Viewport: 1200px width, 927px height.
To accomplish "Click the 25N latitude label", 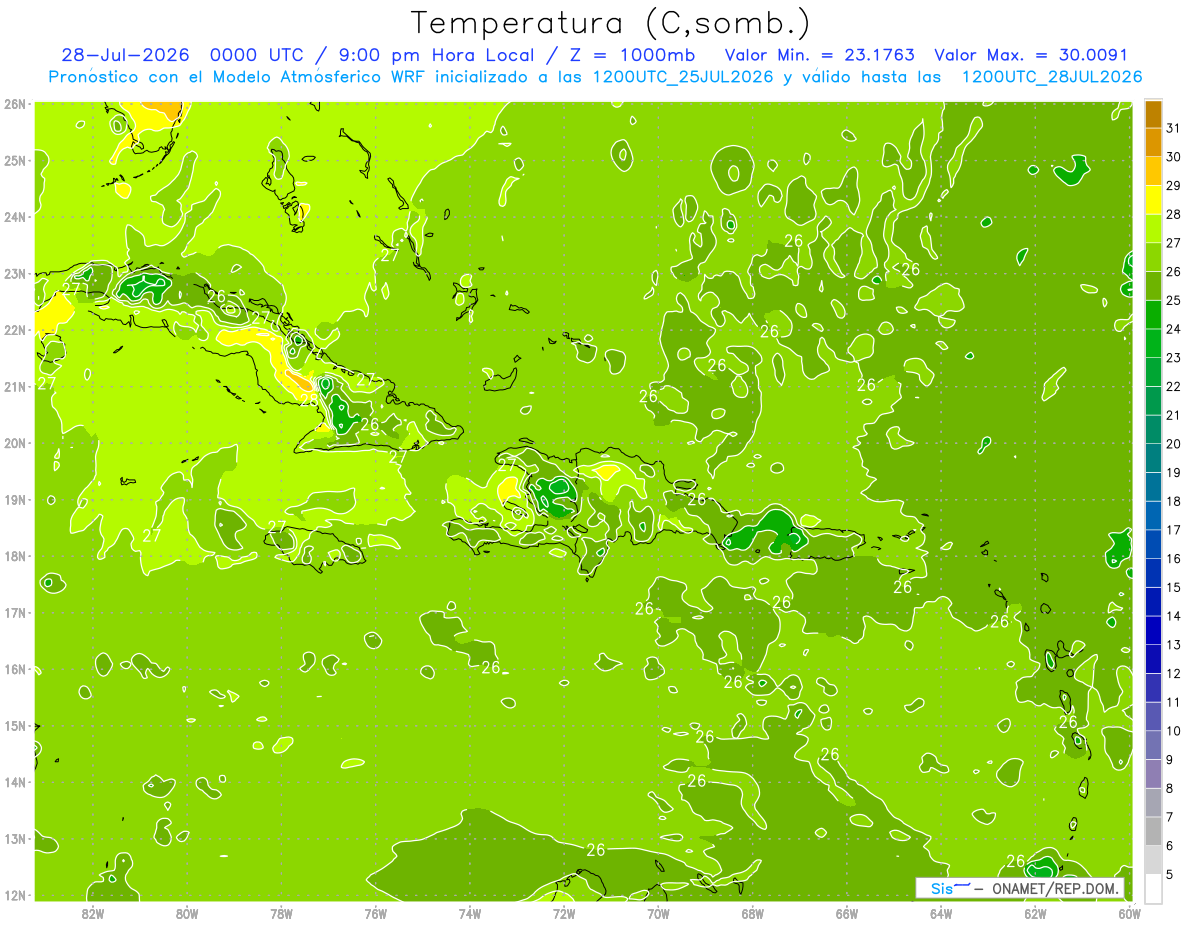I will (x=14, y=160).
